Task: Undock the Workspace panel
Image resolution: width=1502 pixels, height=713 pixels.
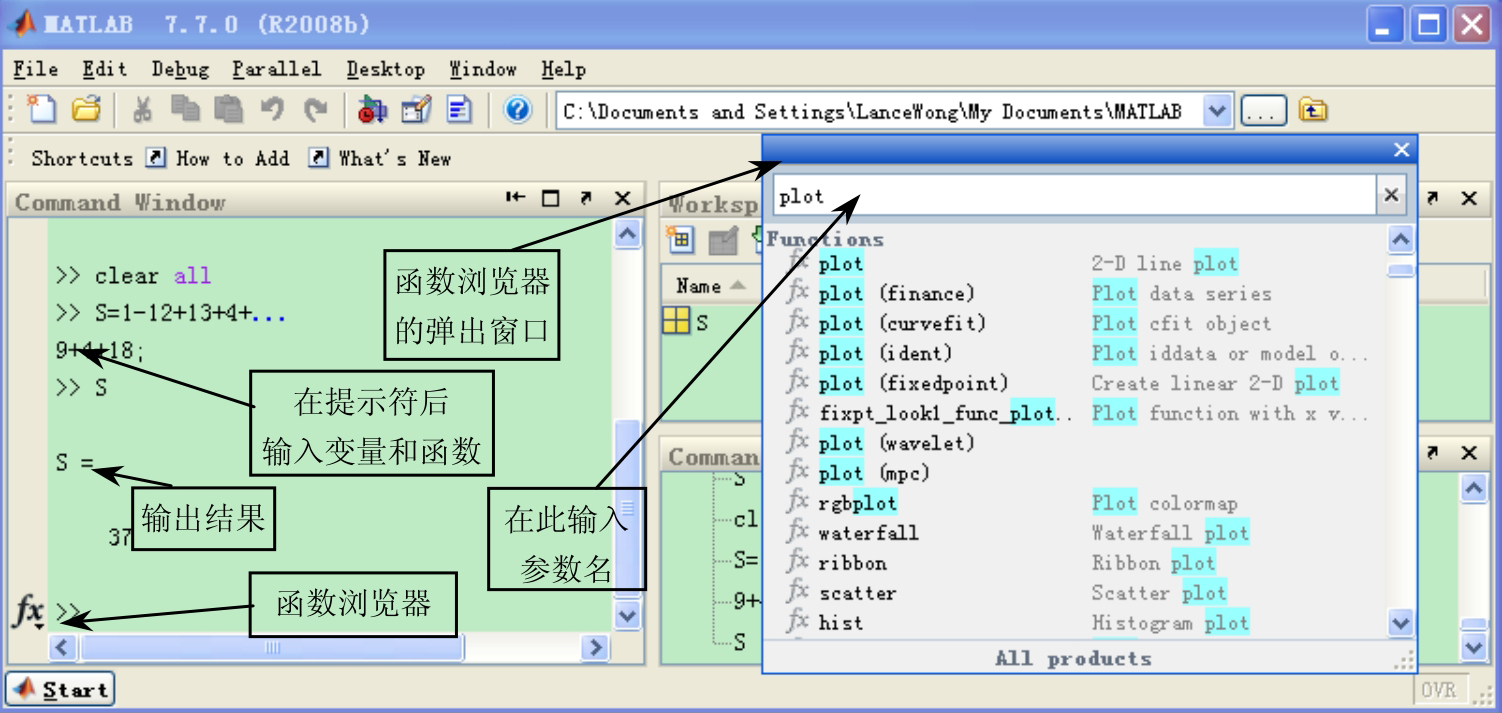Action: point(1433,199)
